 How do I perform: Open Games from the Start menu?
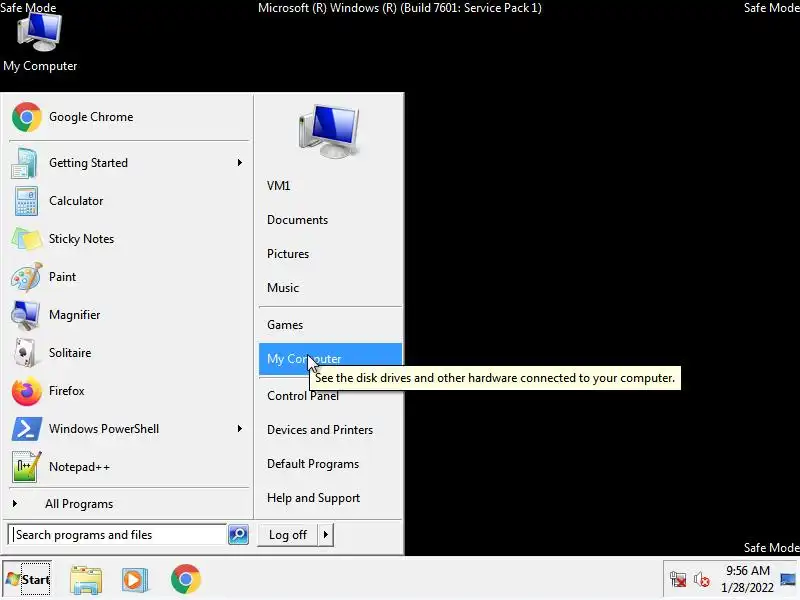click(330, 325)
